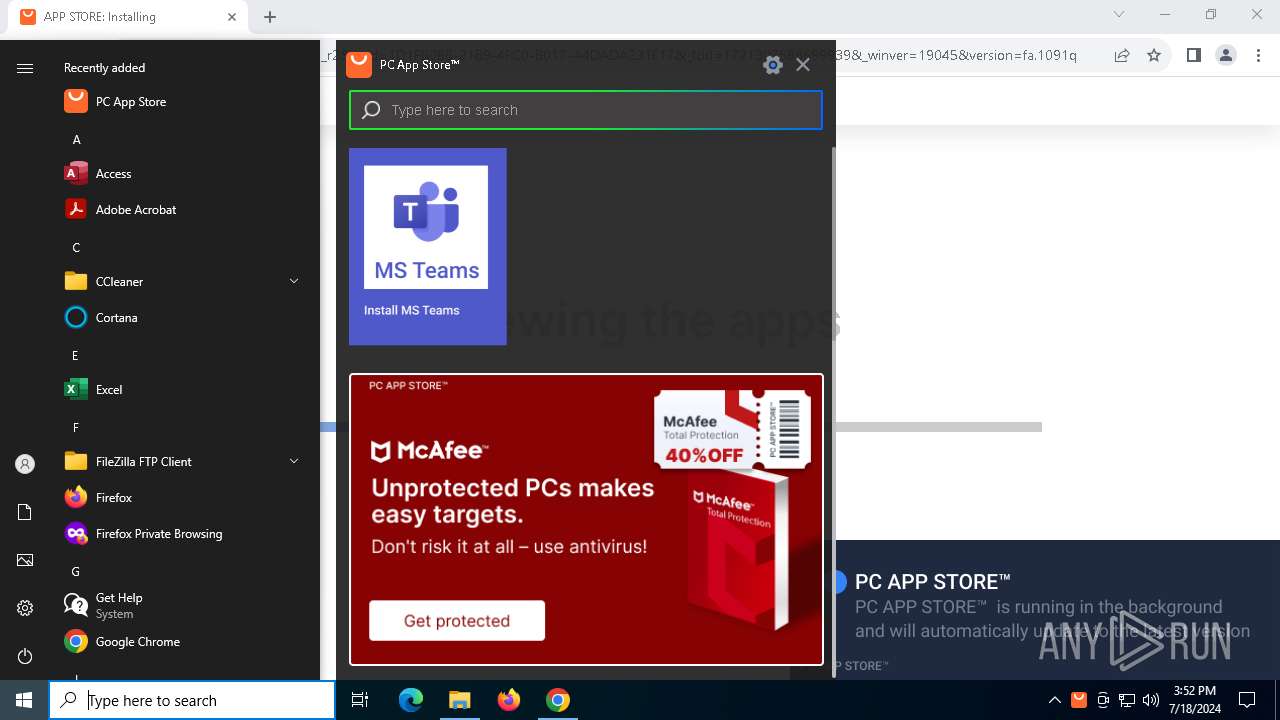Close the APP STORE: Installing tab
The height and width of the screenshot is (720, 1280).
pyautogui.click(x=232, y=17)
